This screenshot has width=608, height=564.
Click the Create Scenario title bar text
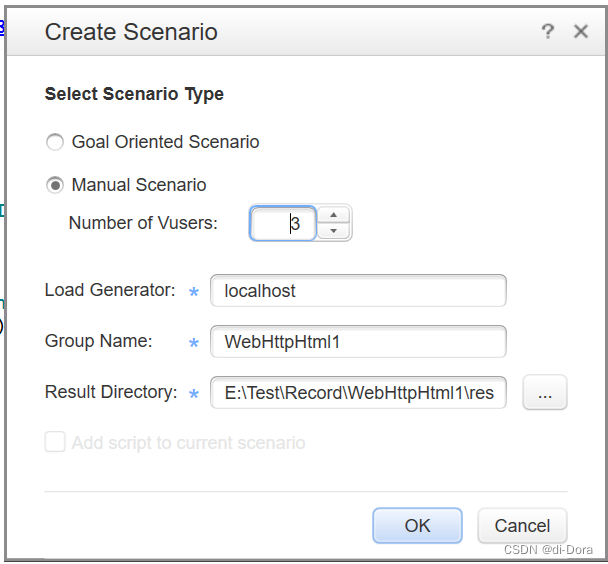[131, 32]
